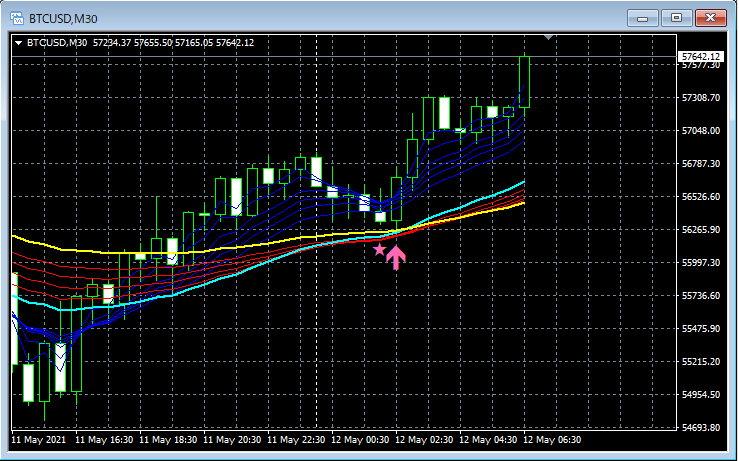Click the 55736.60 price scale label

pyautogui.click(x=701, y=296)
